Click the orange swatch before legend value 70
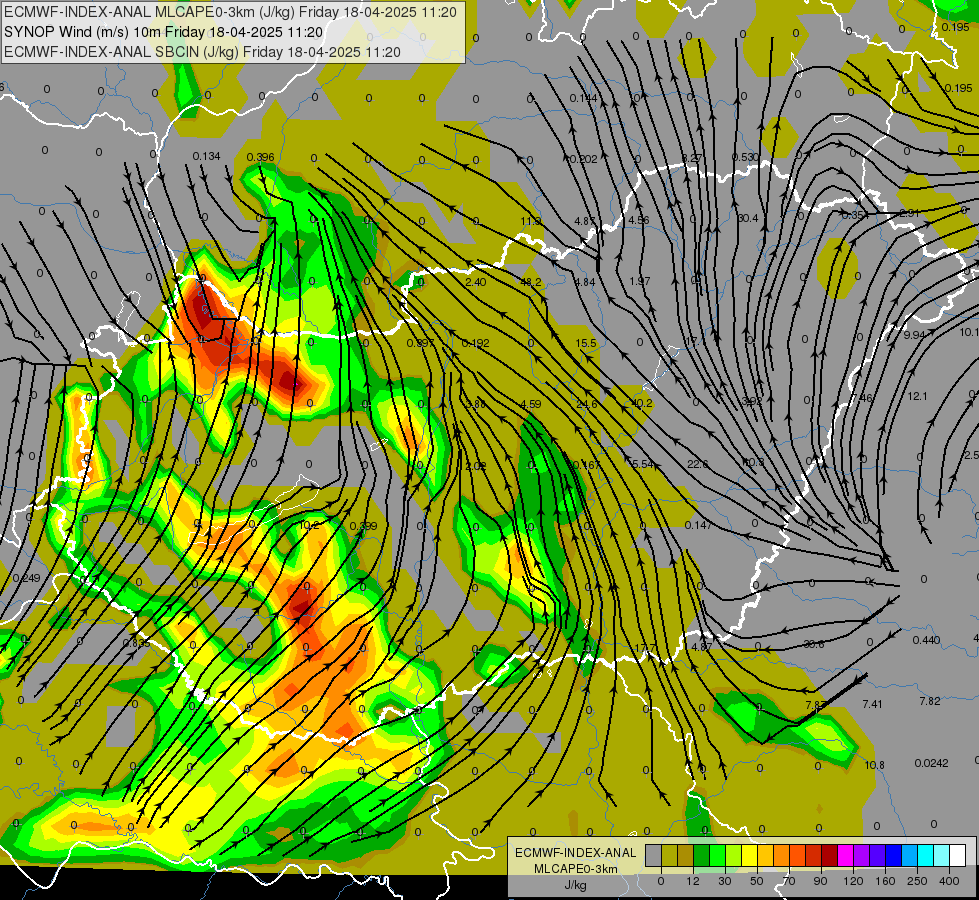Viewport: 979px width, 900px height. pyautogui.click(x=782, y=856)
